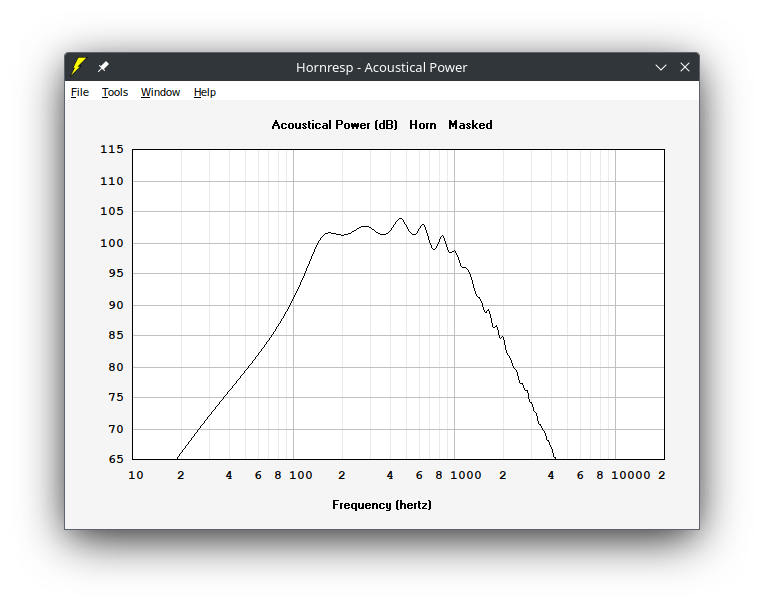Click the 'Masked' label in chart heading

click(470, 125)
